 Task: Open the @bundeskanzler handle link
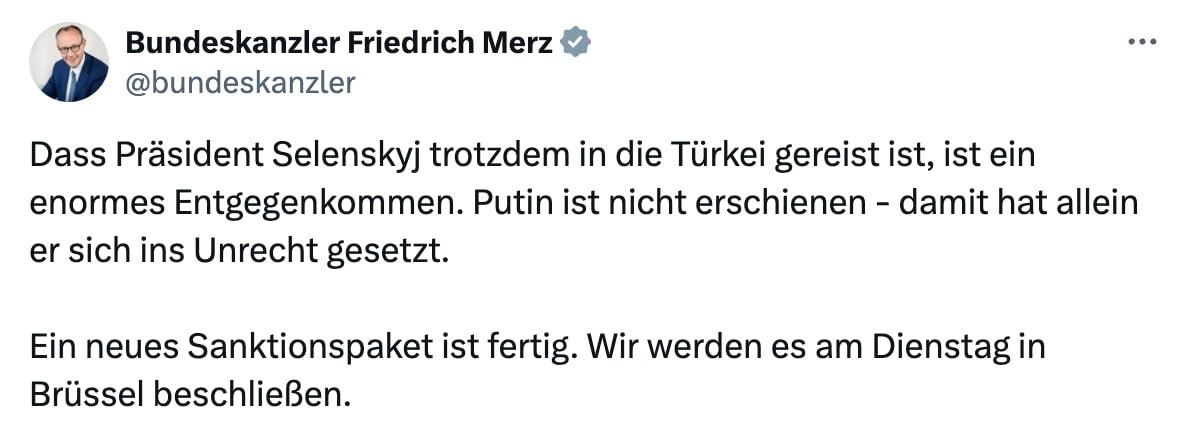(240, 82)
